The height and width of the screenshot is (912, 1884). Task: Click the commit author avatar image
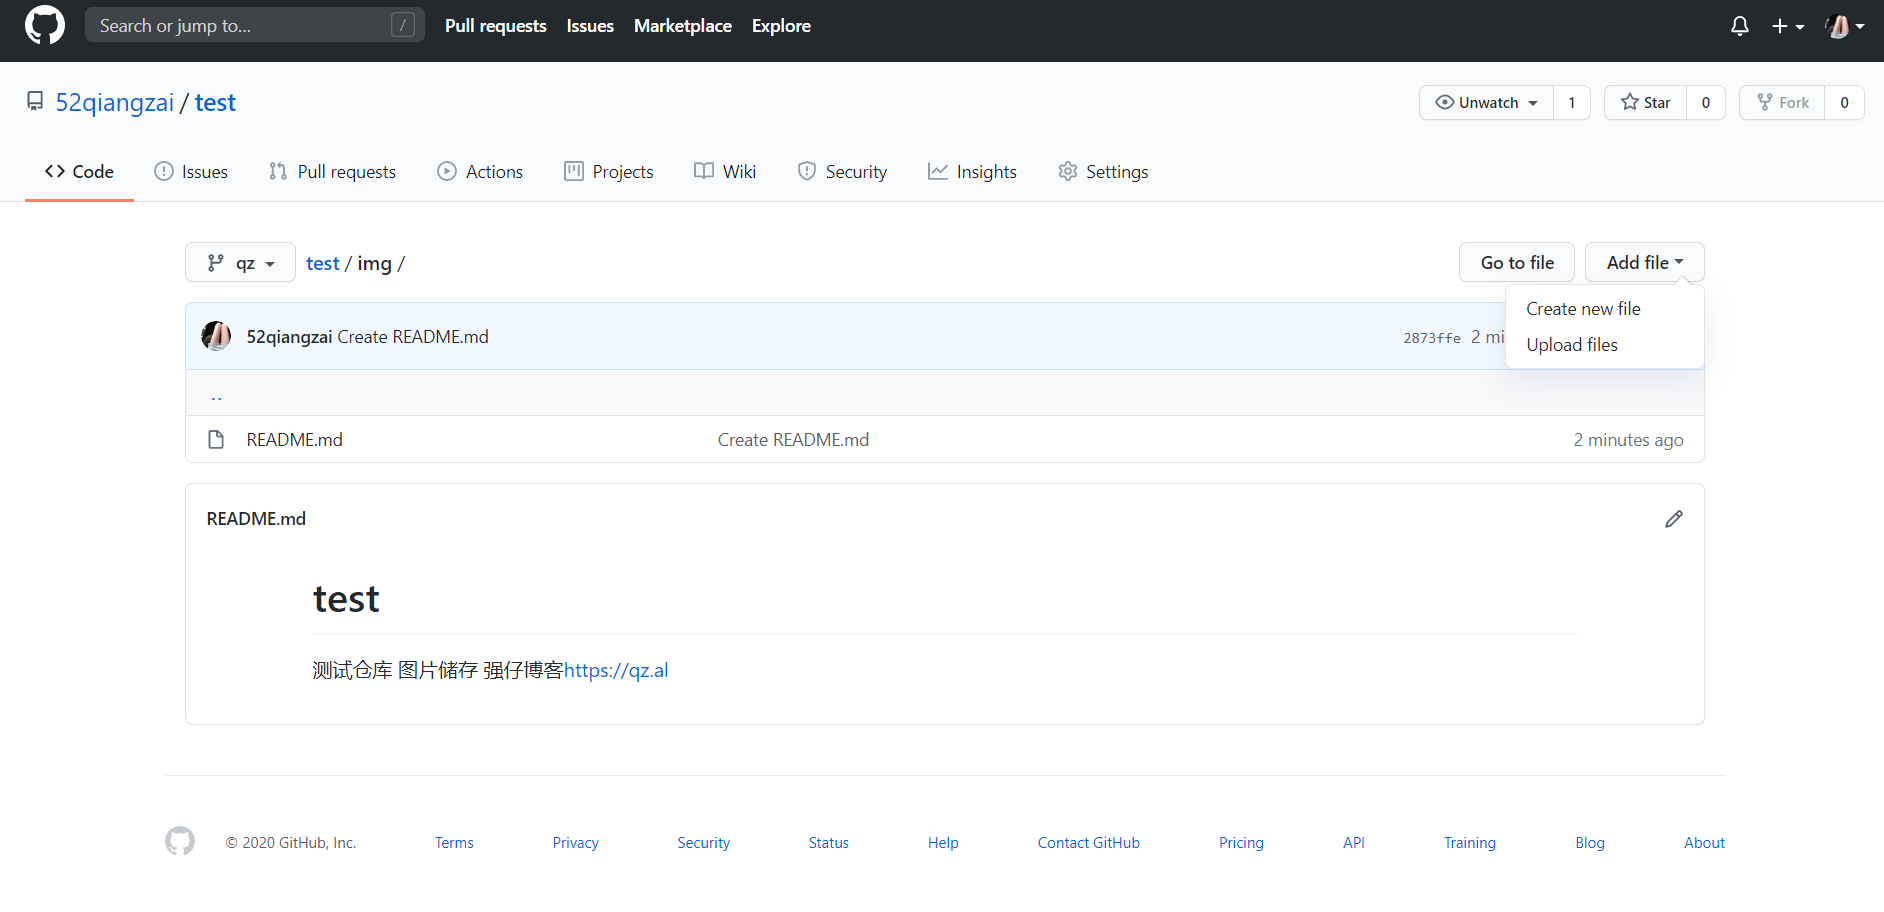[x=216, y=337]
